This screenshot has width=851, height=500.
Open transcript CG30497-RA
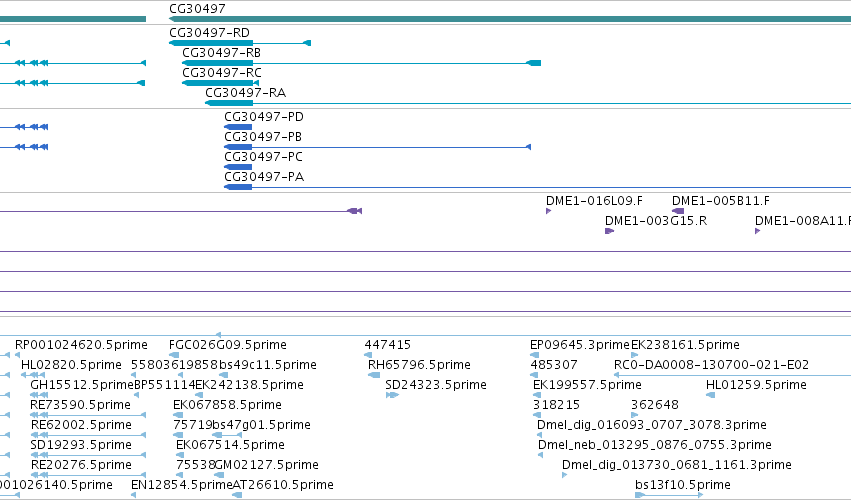pyautogui.click(x=245, y=93)
